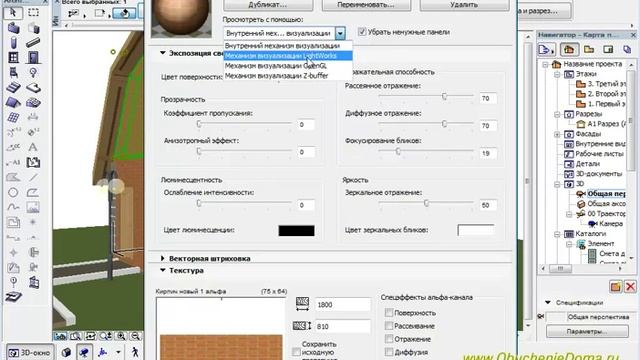Choose Механизм визуализации Z-buffer option
Image resolution: width=640 pixels, height=360 pixels.
pyautogui.click(x=288, y=76)
